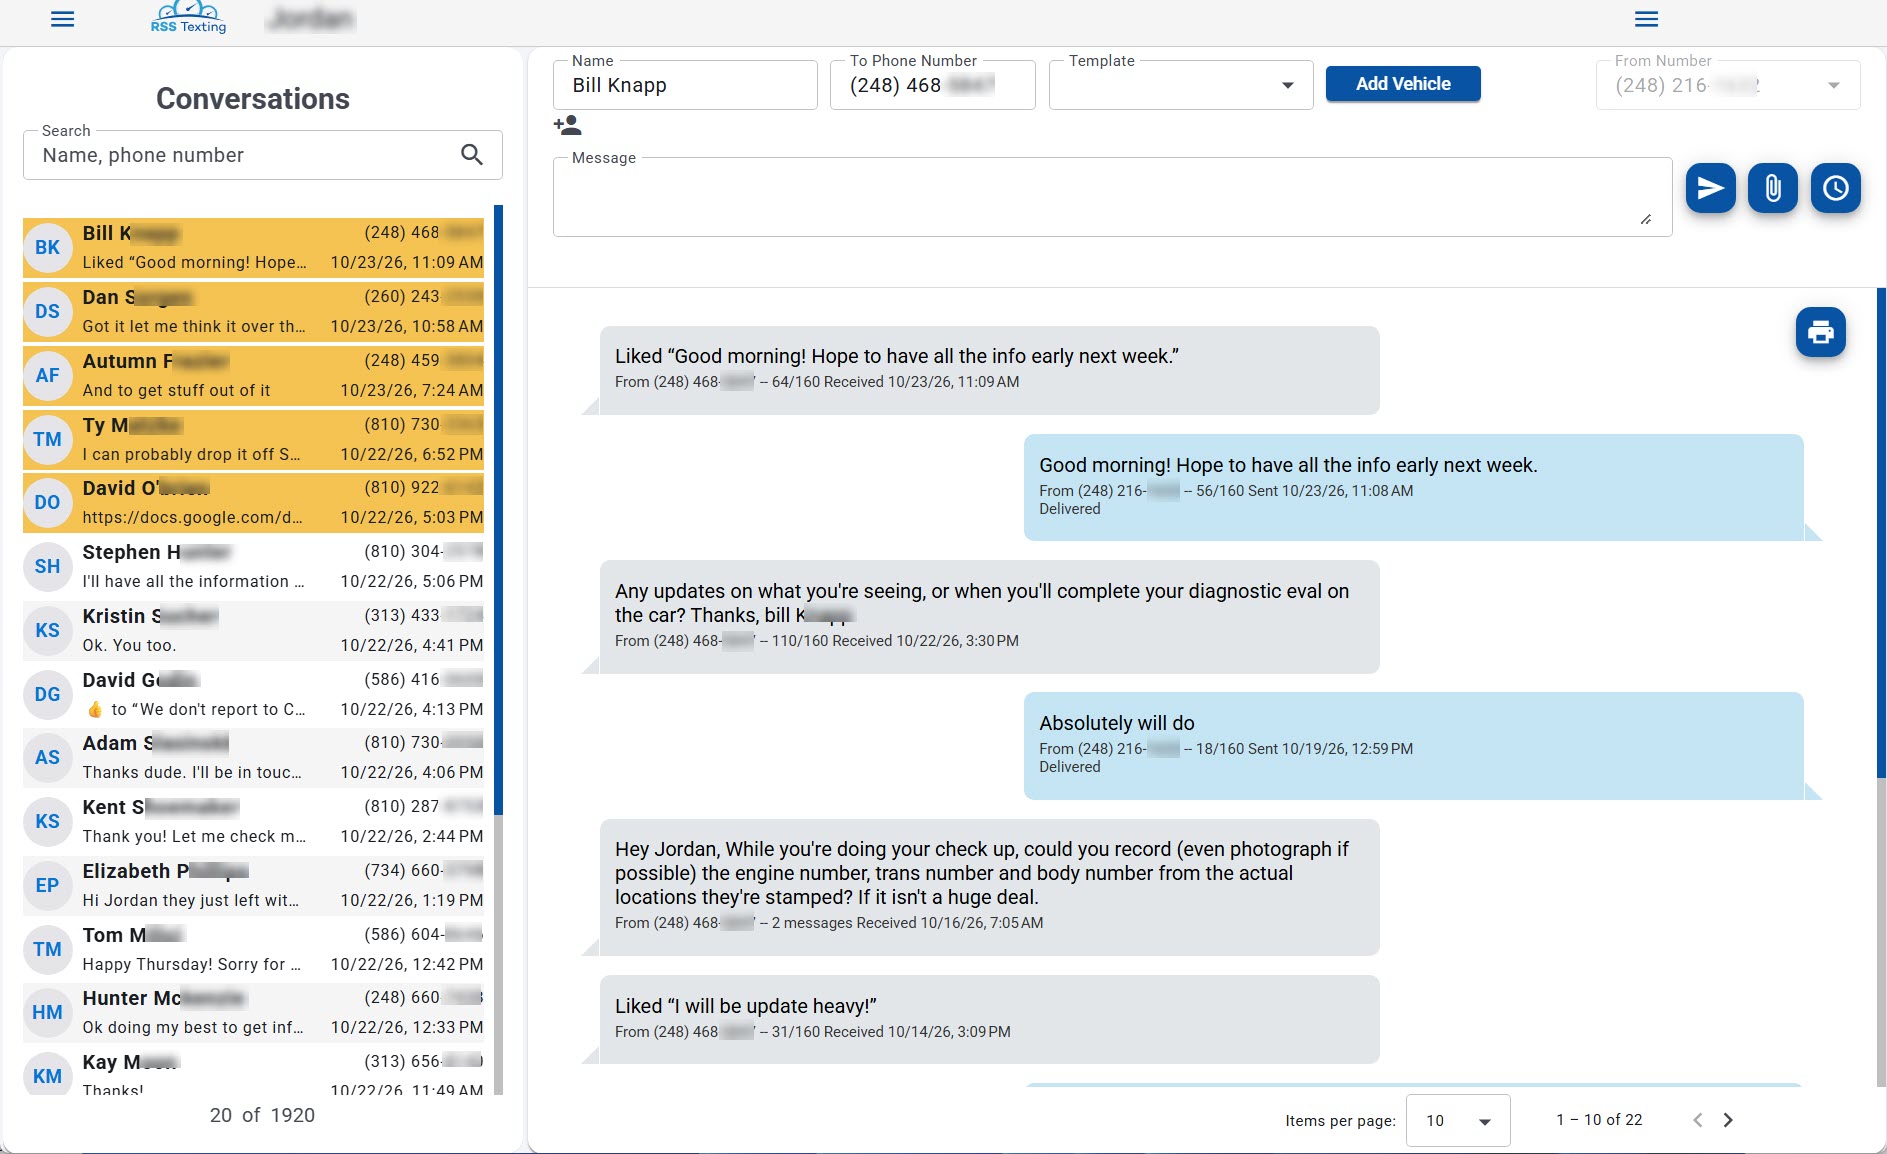Select the DS avatar for Dan

coord(47,312)
